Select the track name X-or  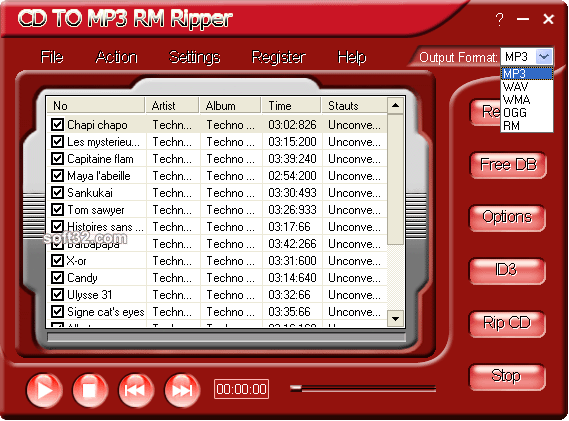point(77,261)
